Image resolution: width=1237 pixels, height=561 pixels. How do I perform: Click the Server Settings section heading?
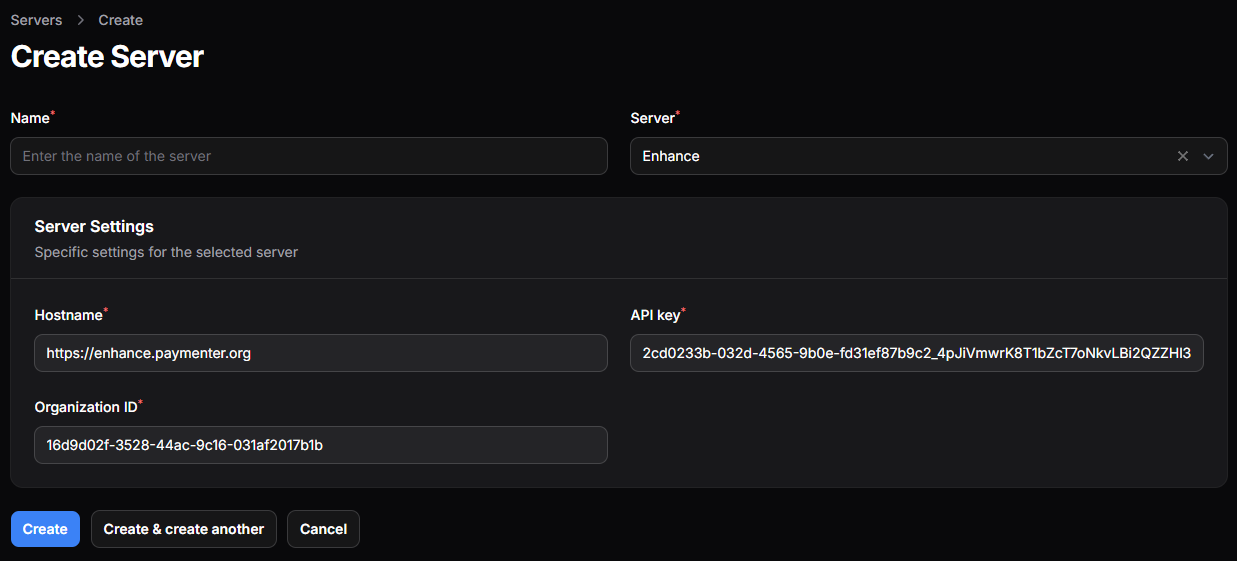[x=94, y=227]
